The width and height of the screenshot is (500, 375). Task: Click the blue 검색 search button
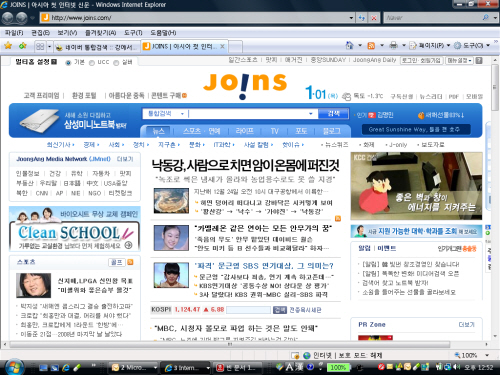(333, 114)
